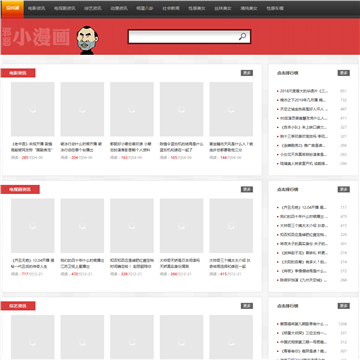
Task: Open ranking entry showing 467 clicks
Action: pos(304,109)
